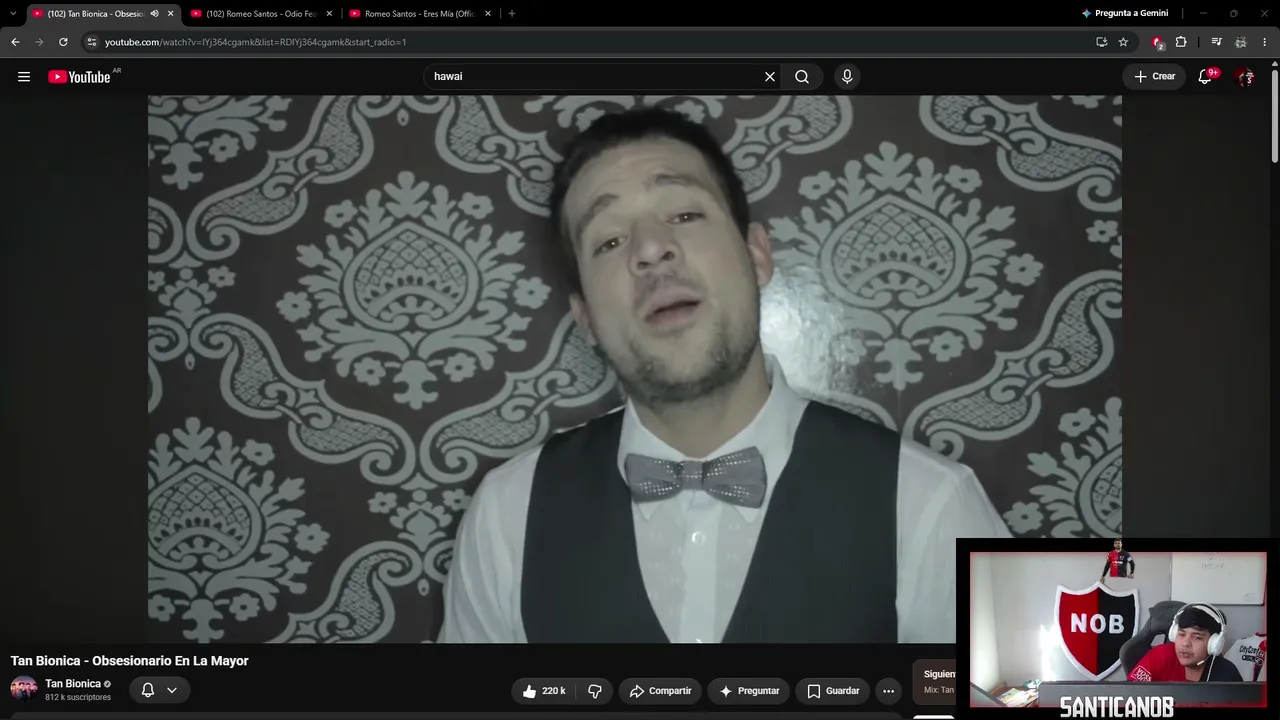The width and height of the screenshot is (1280, 720).
Task: Open the tab search dropdown arrow
Action: point(13,14)
